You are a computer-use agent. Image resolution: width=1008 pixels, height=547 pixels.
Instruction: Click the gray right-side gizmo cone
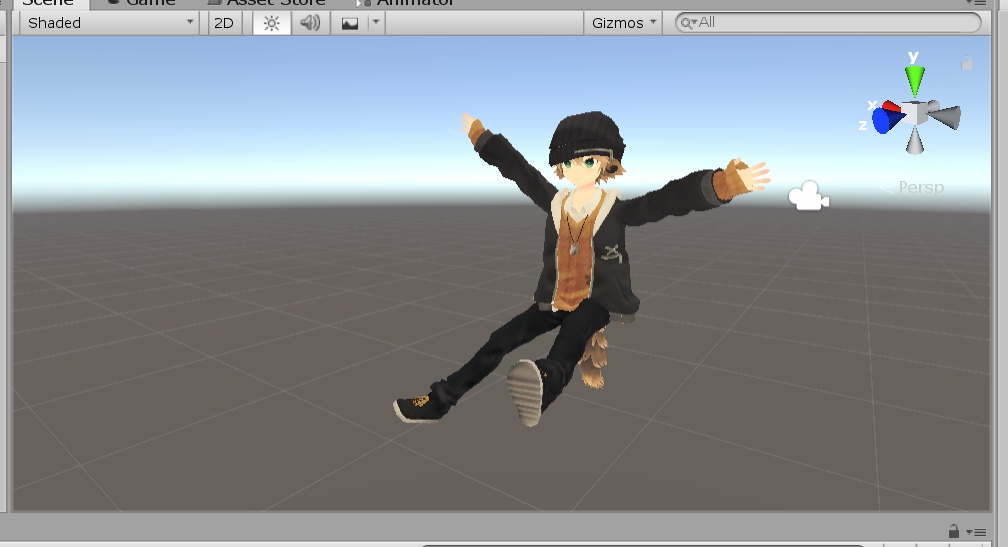tap(946, 116)
